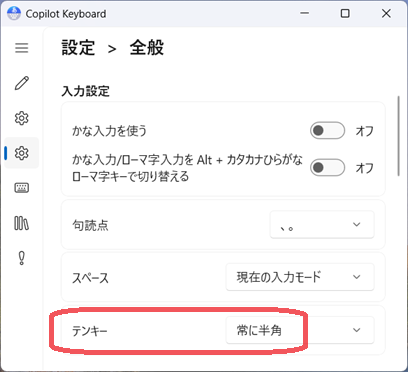
Task: Open the books library icon in sidebar
Action: pyautogui.click(x=22, y=223)
